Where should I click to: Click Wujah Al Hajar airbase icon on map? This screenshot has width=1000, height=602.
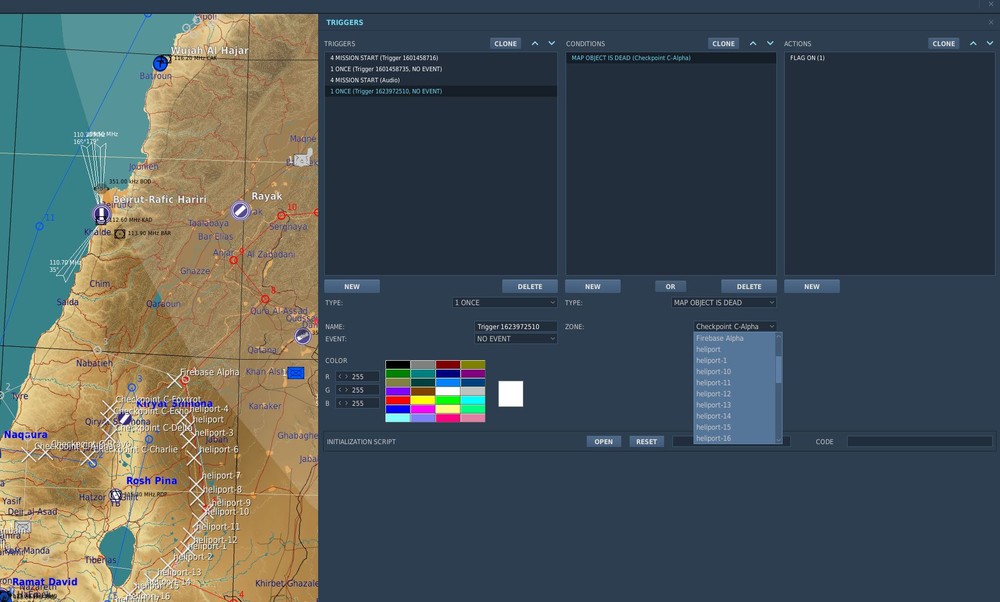point(161,63)
